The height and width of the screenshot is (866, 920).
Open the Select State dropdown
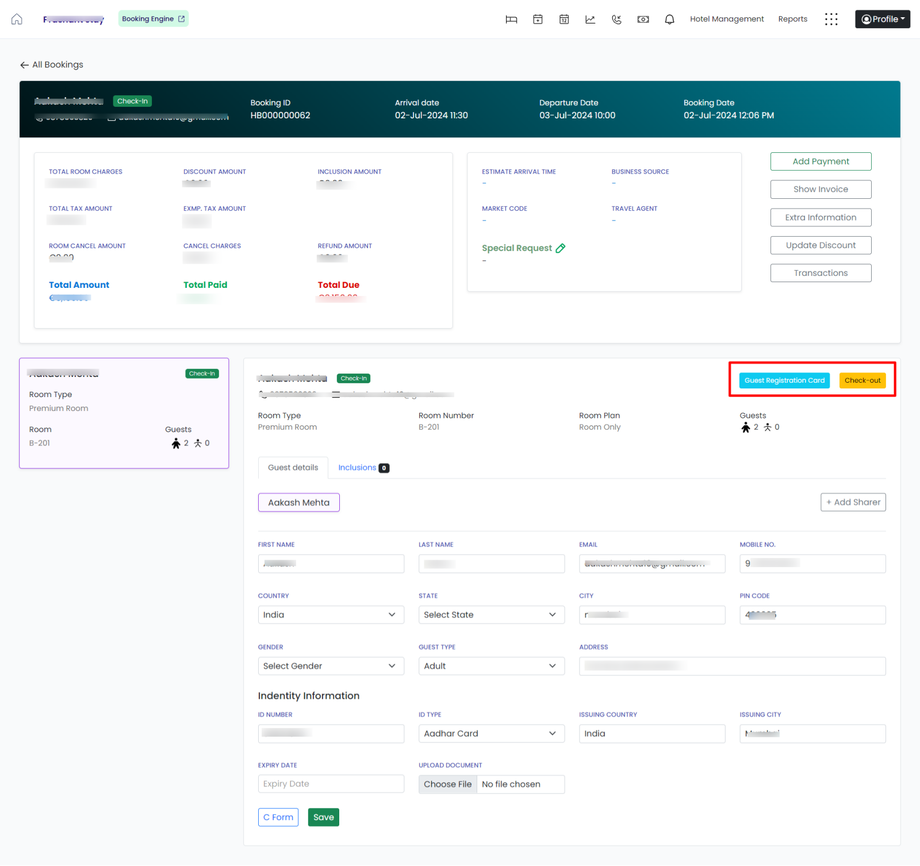coord(491,615)
